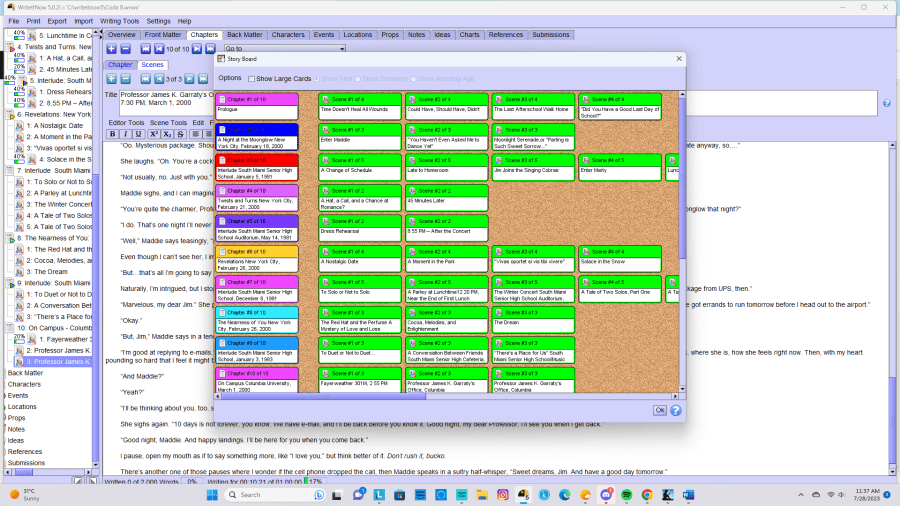Click the Bold formatting icon

(112, 134)
